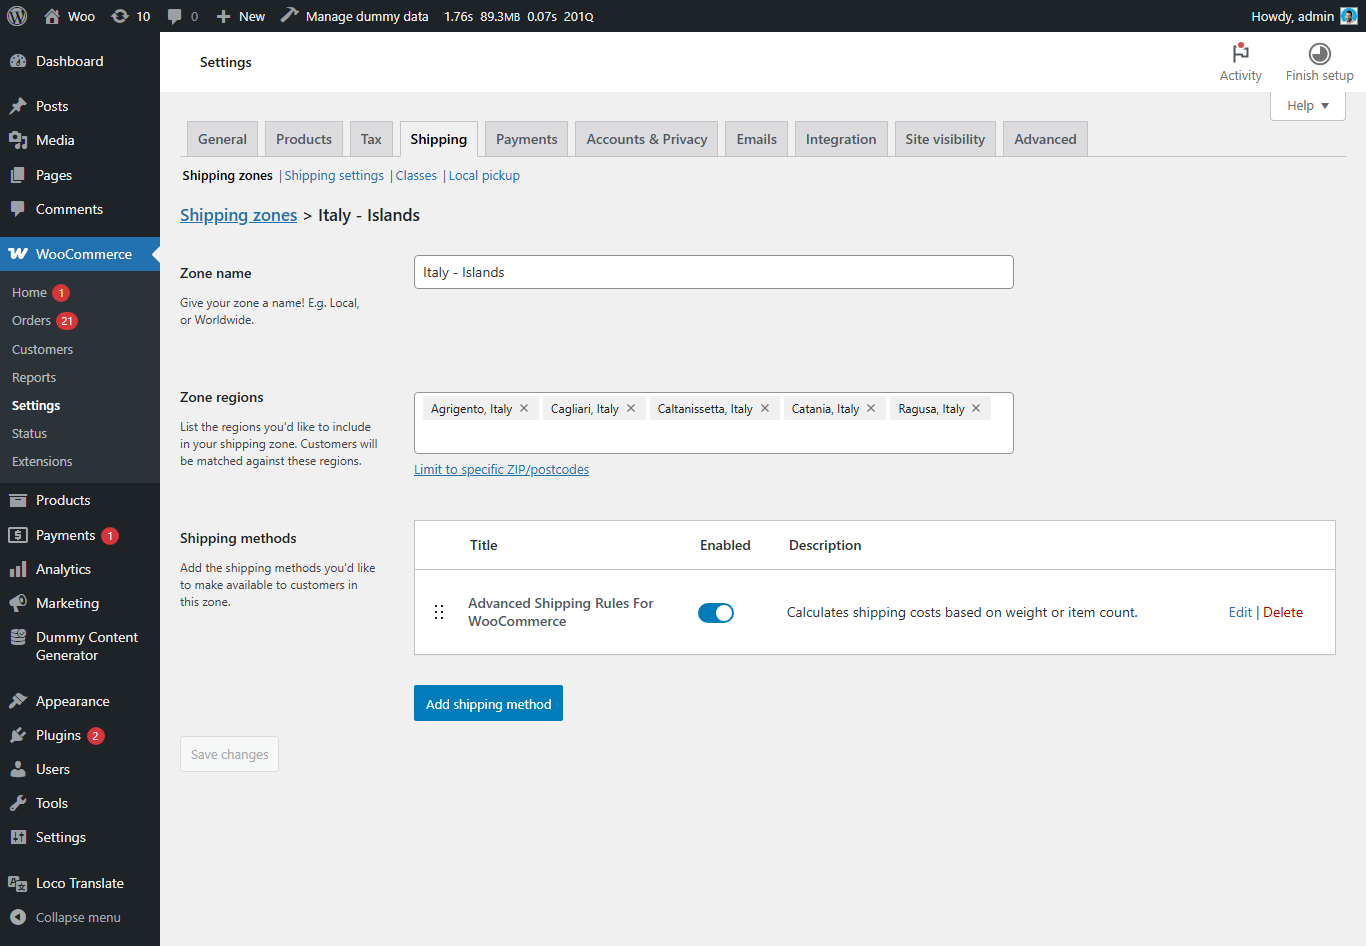This screenshot has width=1366, height=946.
Task: Remove Catania, Italy from zone regions
Action: (871, 408)
